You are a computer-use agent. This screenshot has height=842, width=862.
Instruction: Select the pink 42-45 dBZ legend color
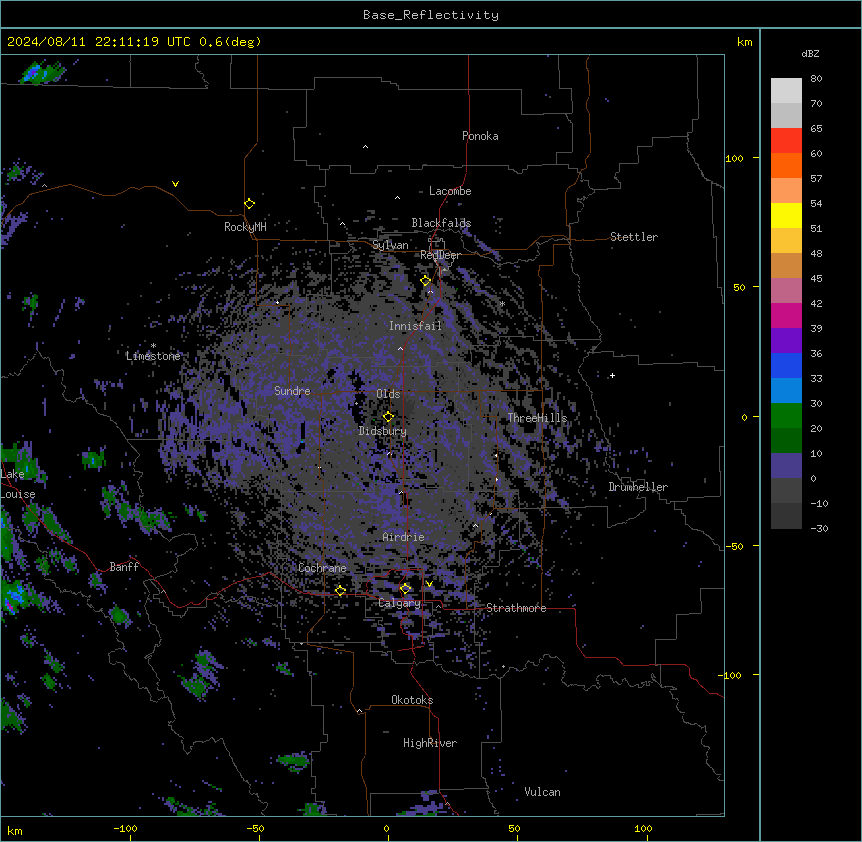(x=786, y=291)
